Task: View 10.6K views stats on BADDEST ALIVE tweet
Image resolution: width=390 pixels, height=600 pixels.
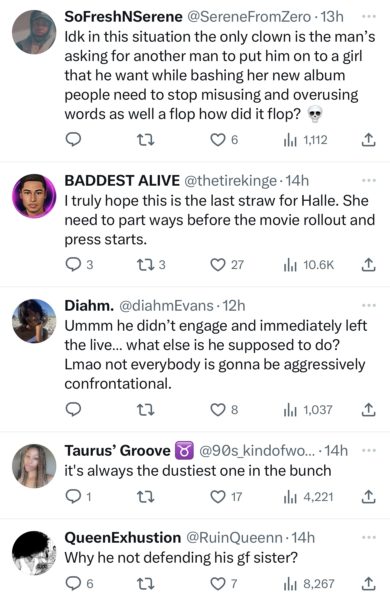Action: point(308,264)
